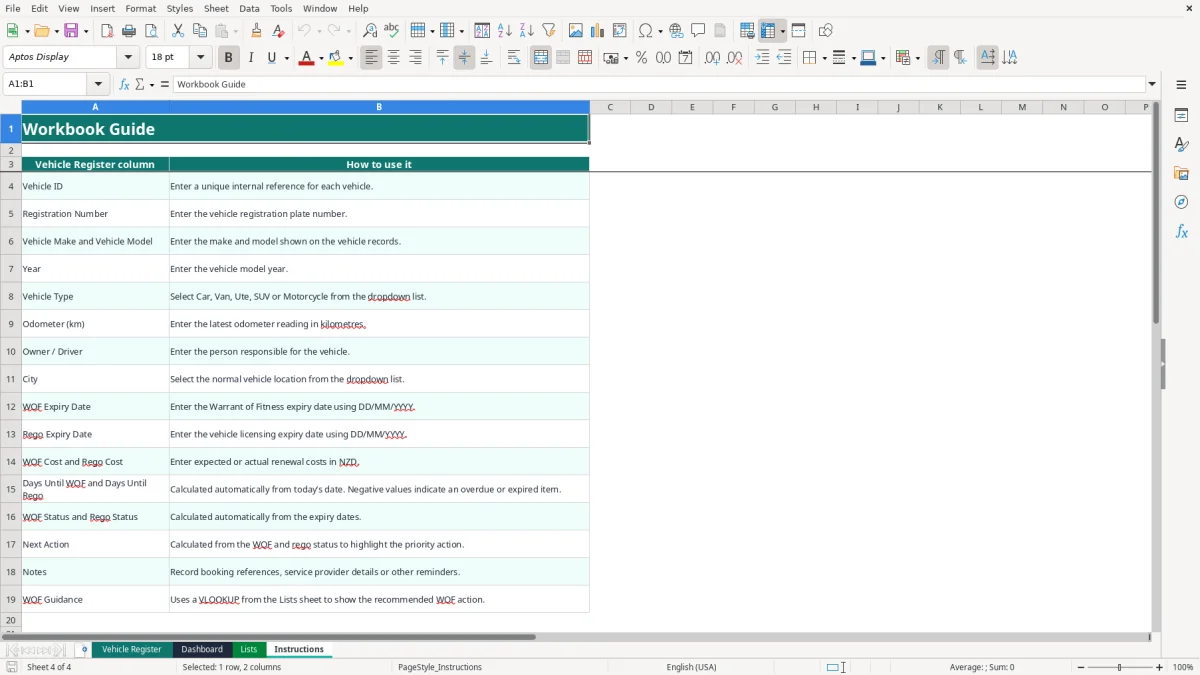
Task: Click the column B header
Action: pos(379,107)
